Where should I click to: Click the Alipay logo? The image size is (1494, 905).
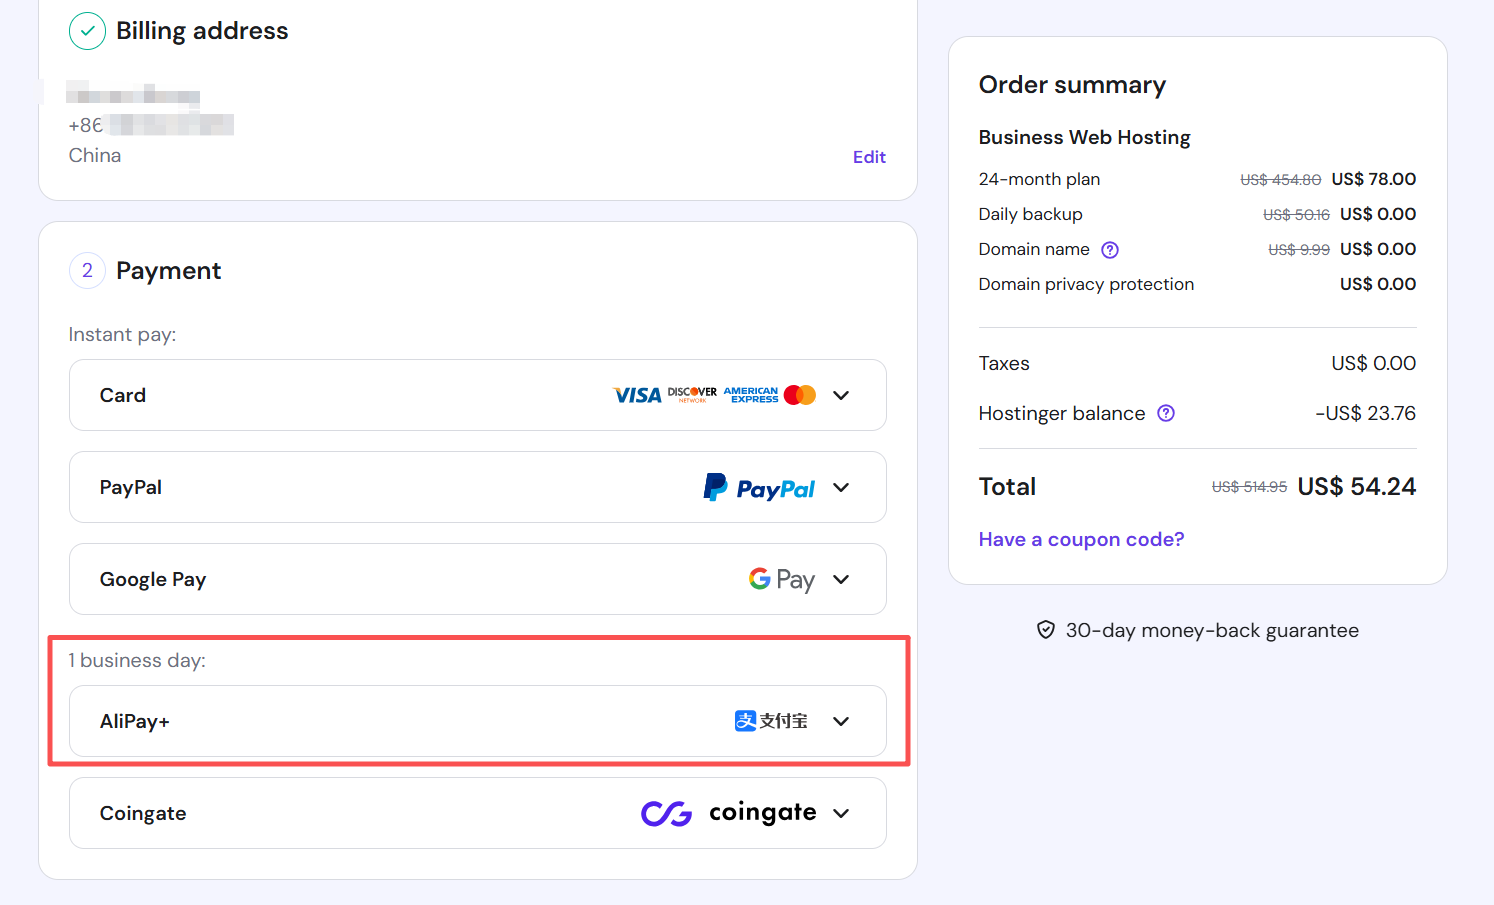[771, 721]
